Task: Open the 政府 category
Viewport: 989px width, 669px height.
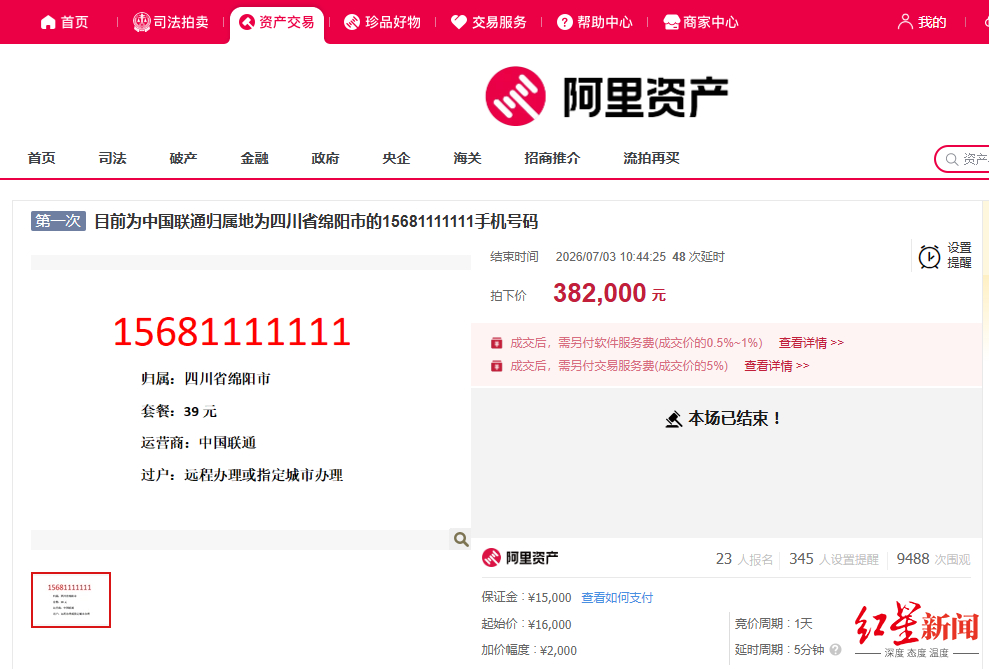Action: 325,158
